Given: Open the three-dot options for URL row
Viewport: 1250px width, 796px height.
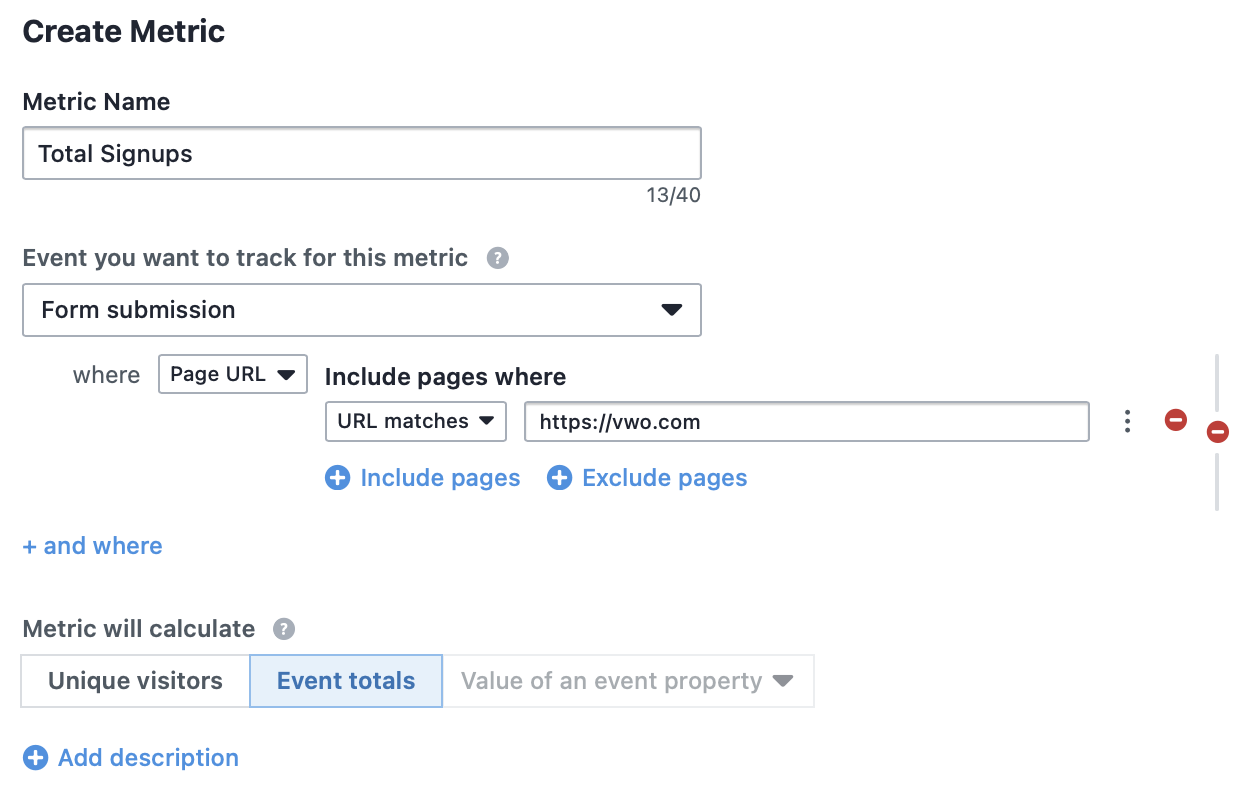Looking at the screenshot, I should tap(1127, 421).
